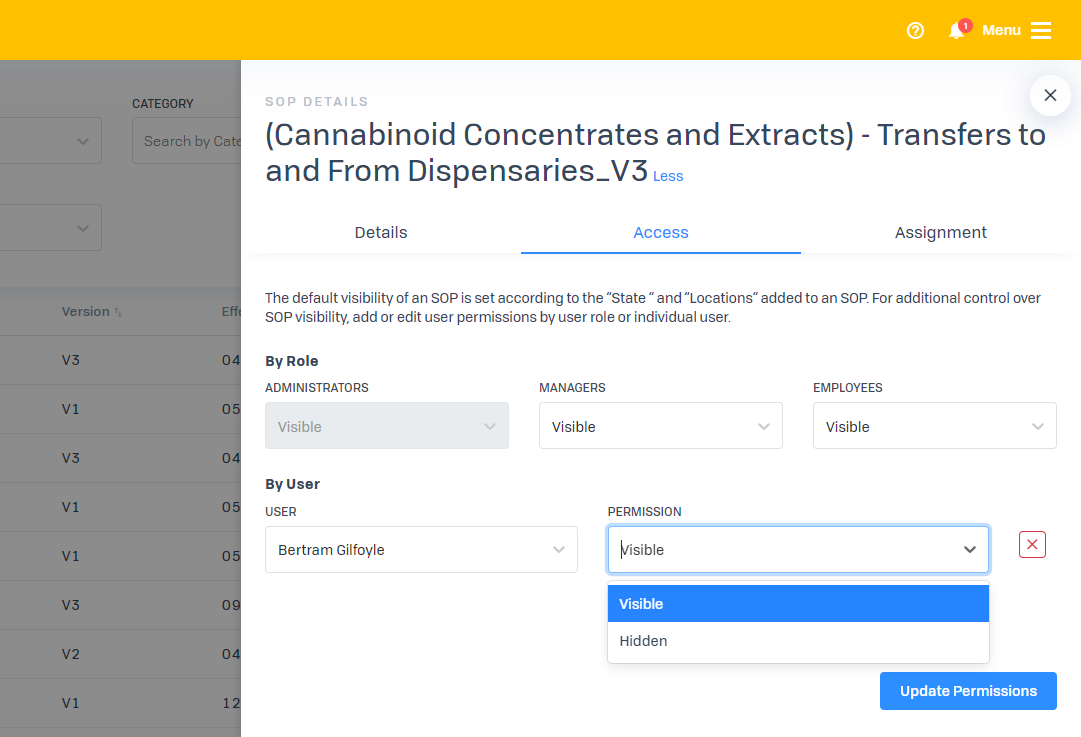Switch to the Assignment tab
This screenshot has width=1081, height=737.
(x=940, y=232)
